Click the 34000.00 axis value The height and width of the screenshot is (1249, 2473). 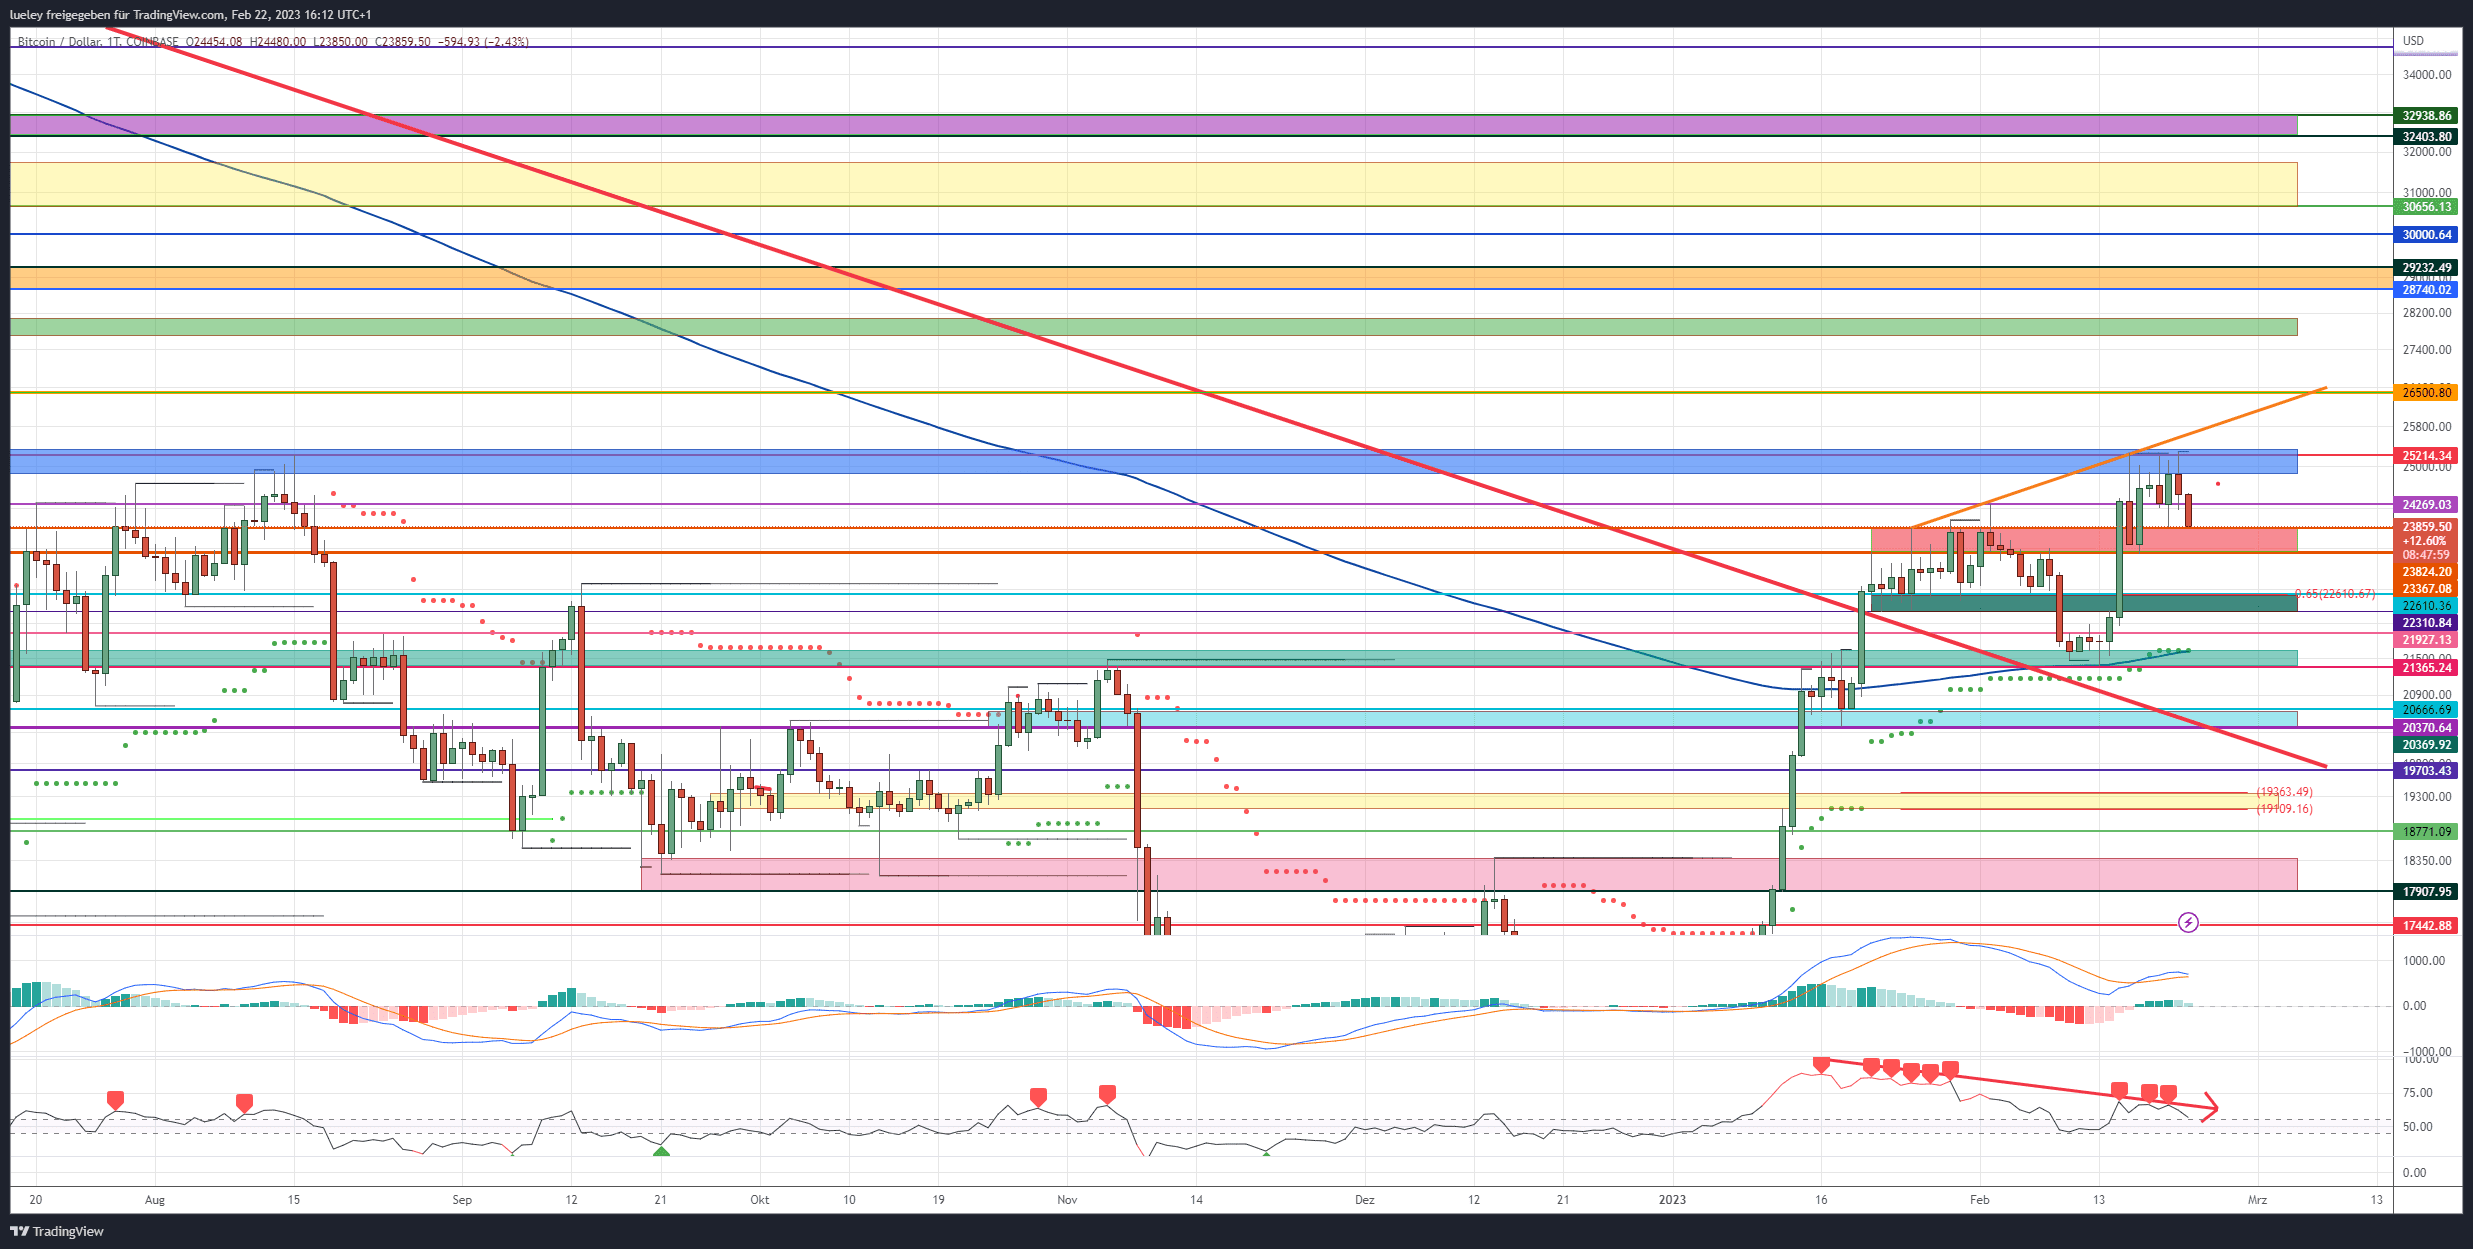pyautogui.click(x=2427, y=75)
